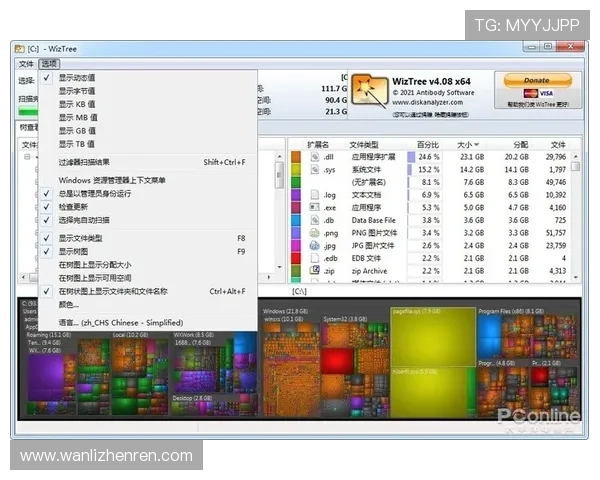Click 'Data Base File' type cell
The image size is (600, 480).
373,220
